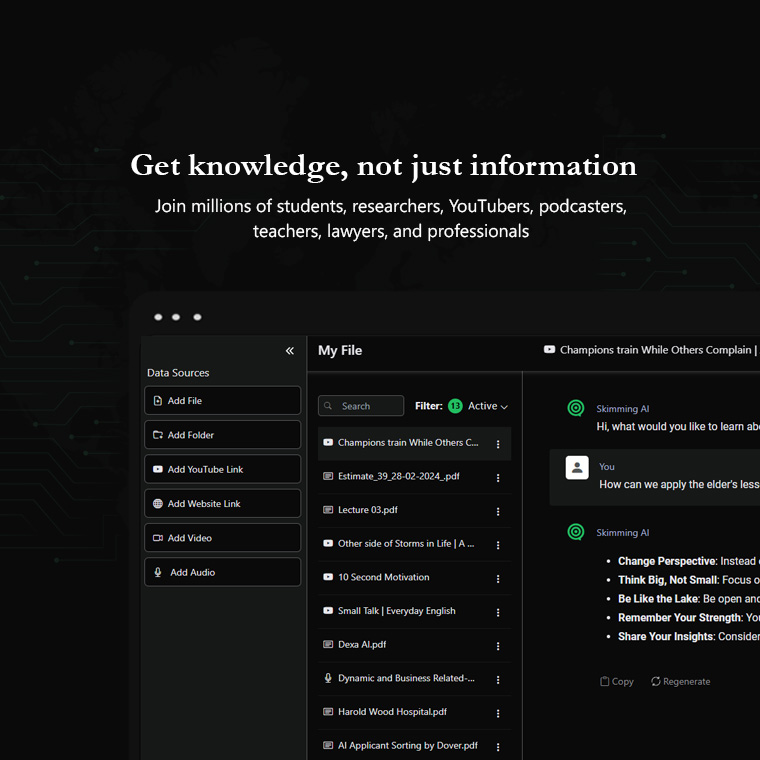Open options menu for AI Applicant Sorting by Dover.pdf
The image size is (760, 760).
click(498, 747)
